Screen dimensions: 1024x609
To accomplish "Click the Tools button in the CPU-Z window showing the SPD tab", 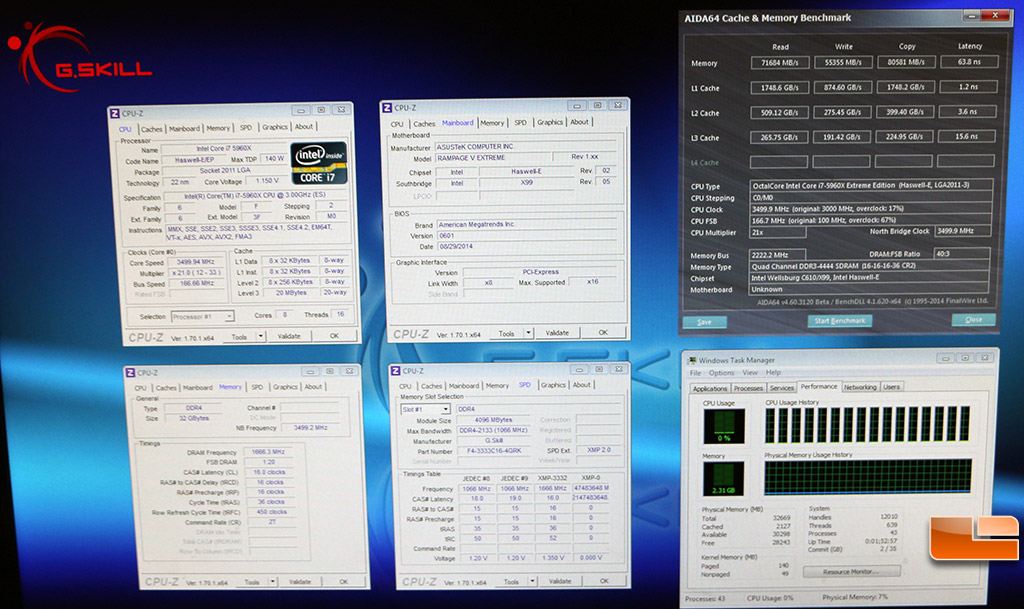I will (511, 582).
